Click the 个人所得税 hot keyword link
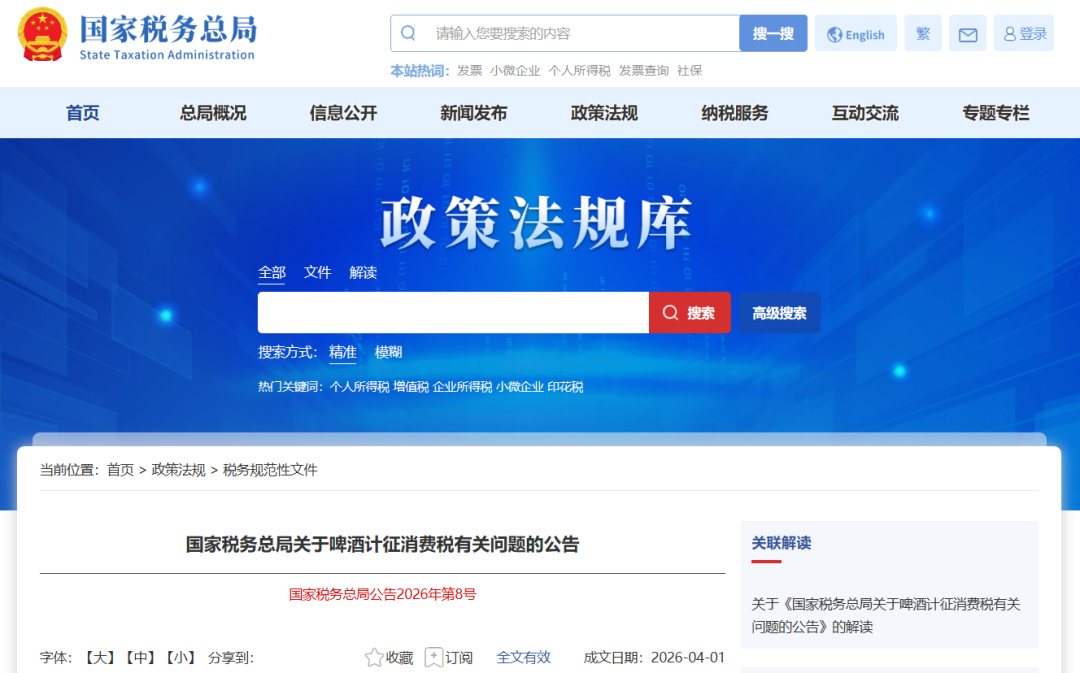The image size is (1080, 673). (359, 387)
